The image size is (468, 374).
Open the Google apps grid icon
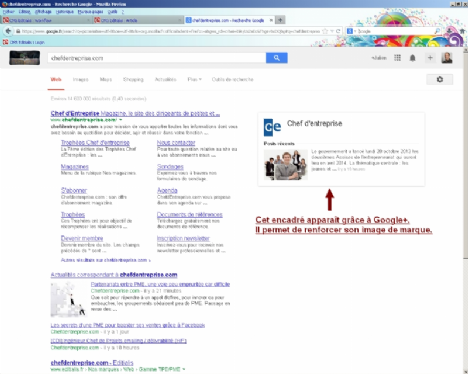397,58
